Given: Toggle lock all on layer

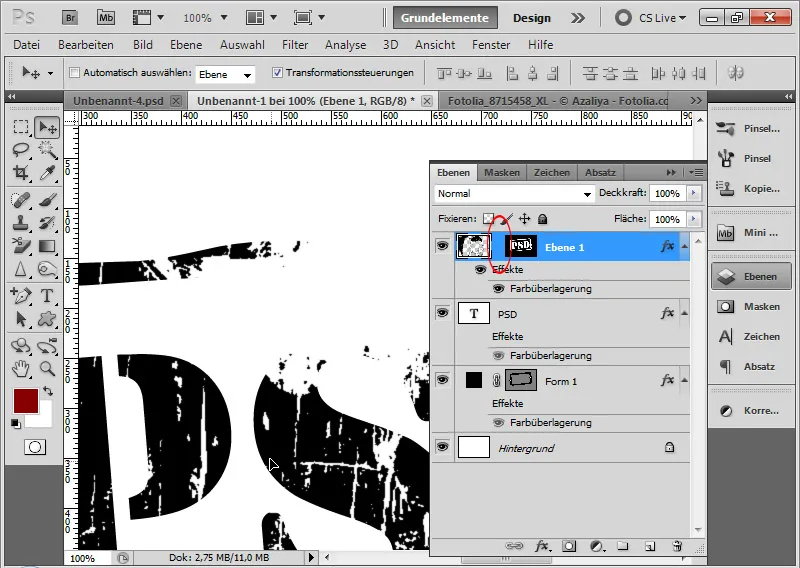Looking at the screenshot, I should (542, 219).
